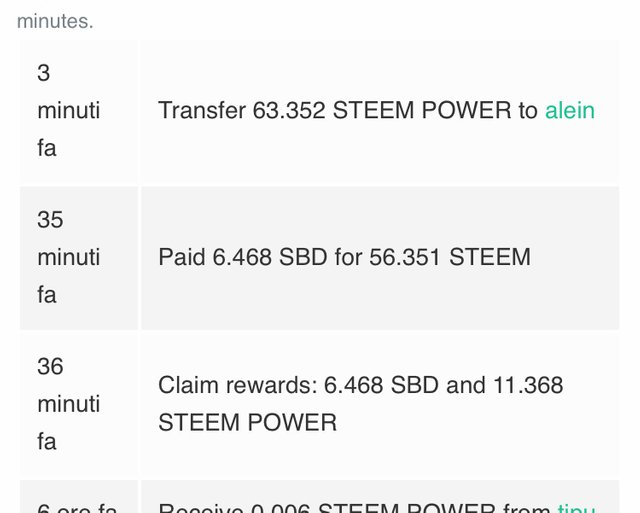
Task: Click the 11.368 amount in Claim rewards
Action: tap(528, 385)
